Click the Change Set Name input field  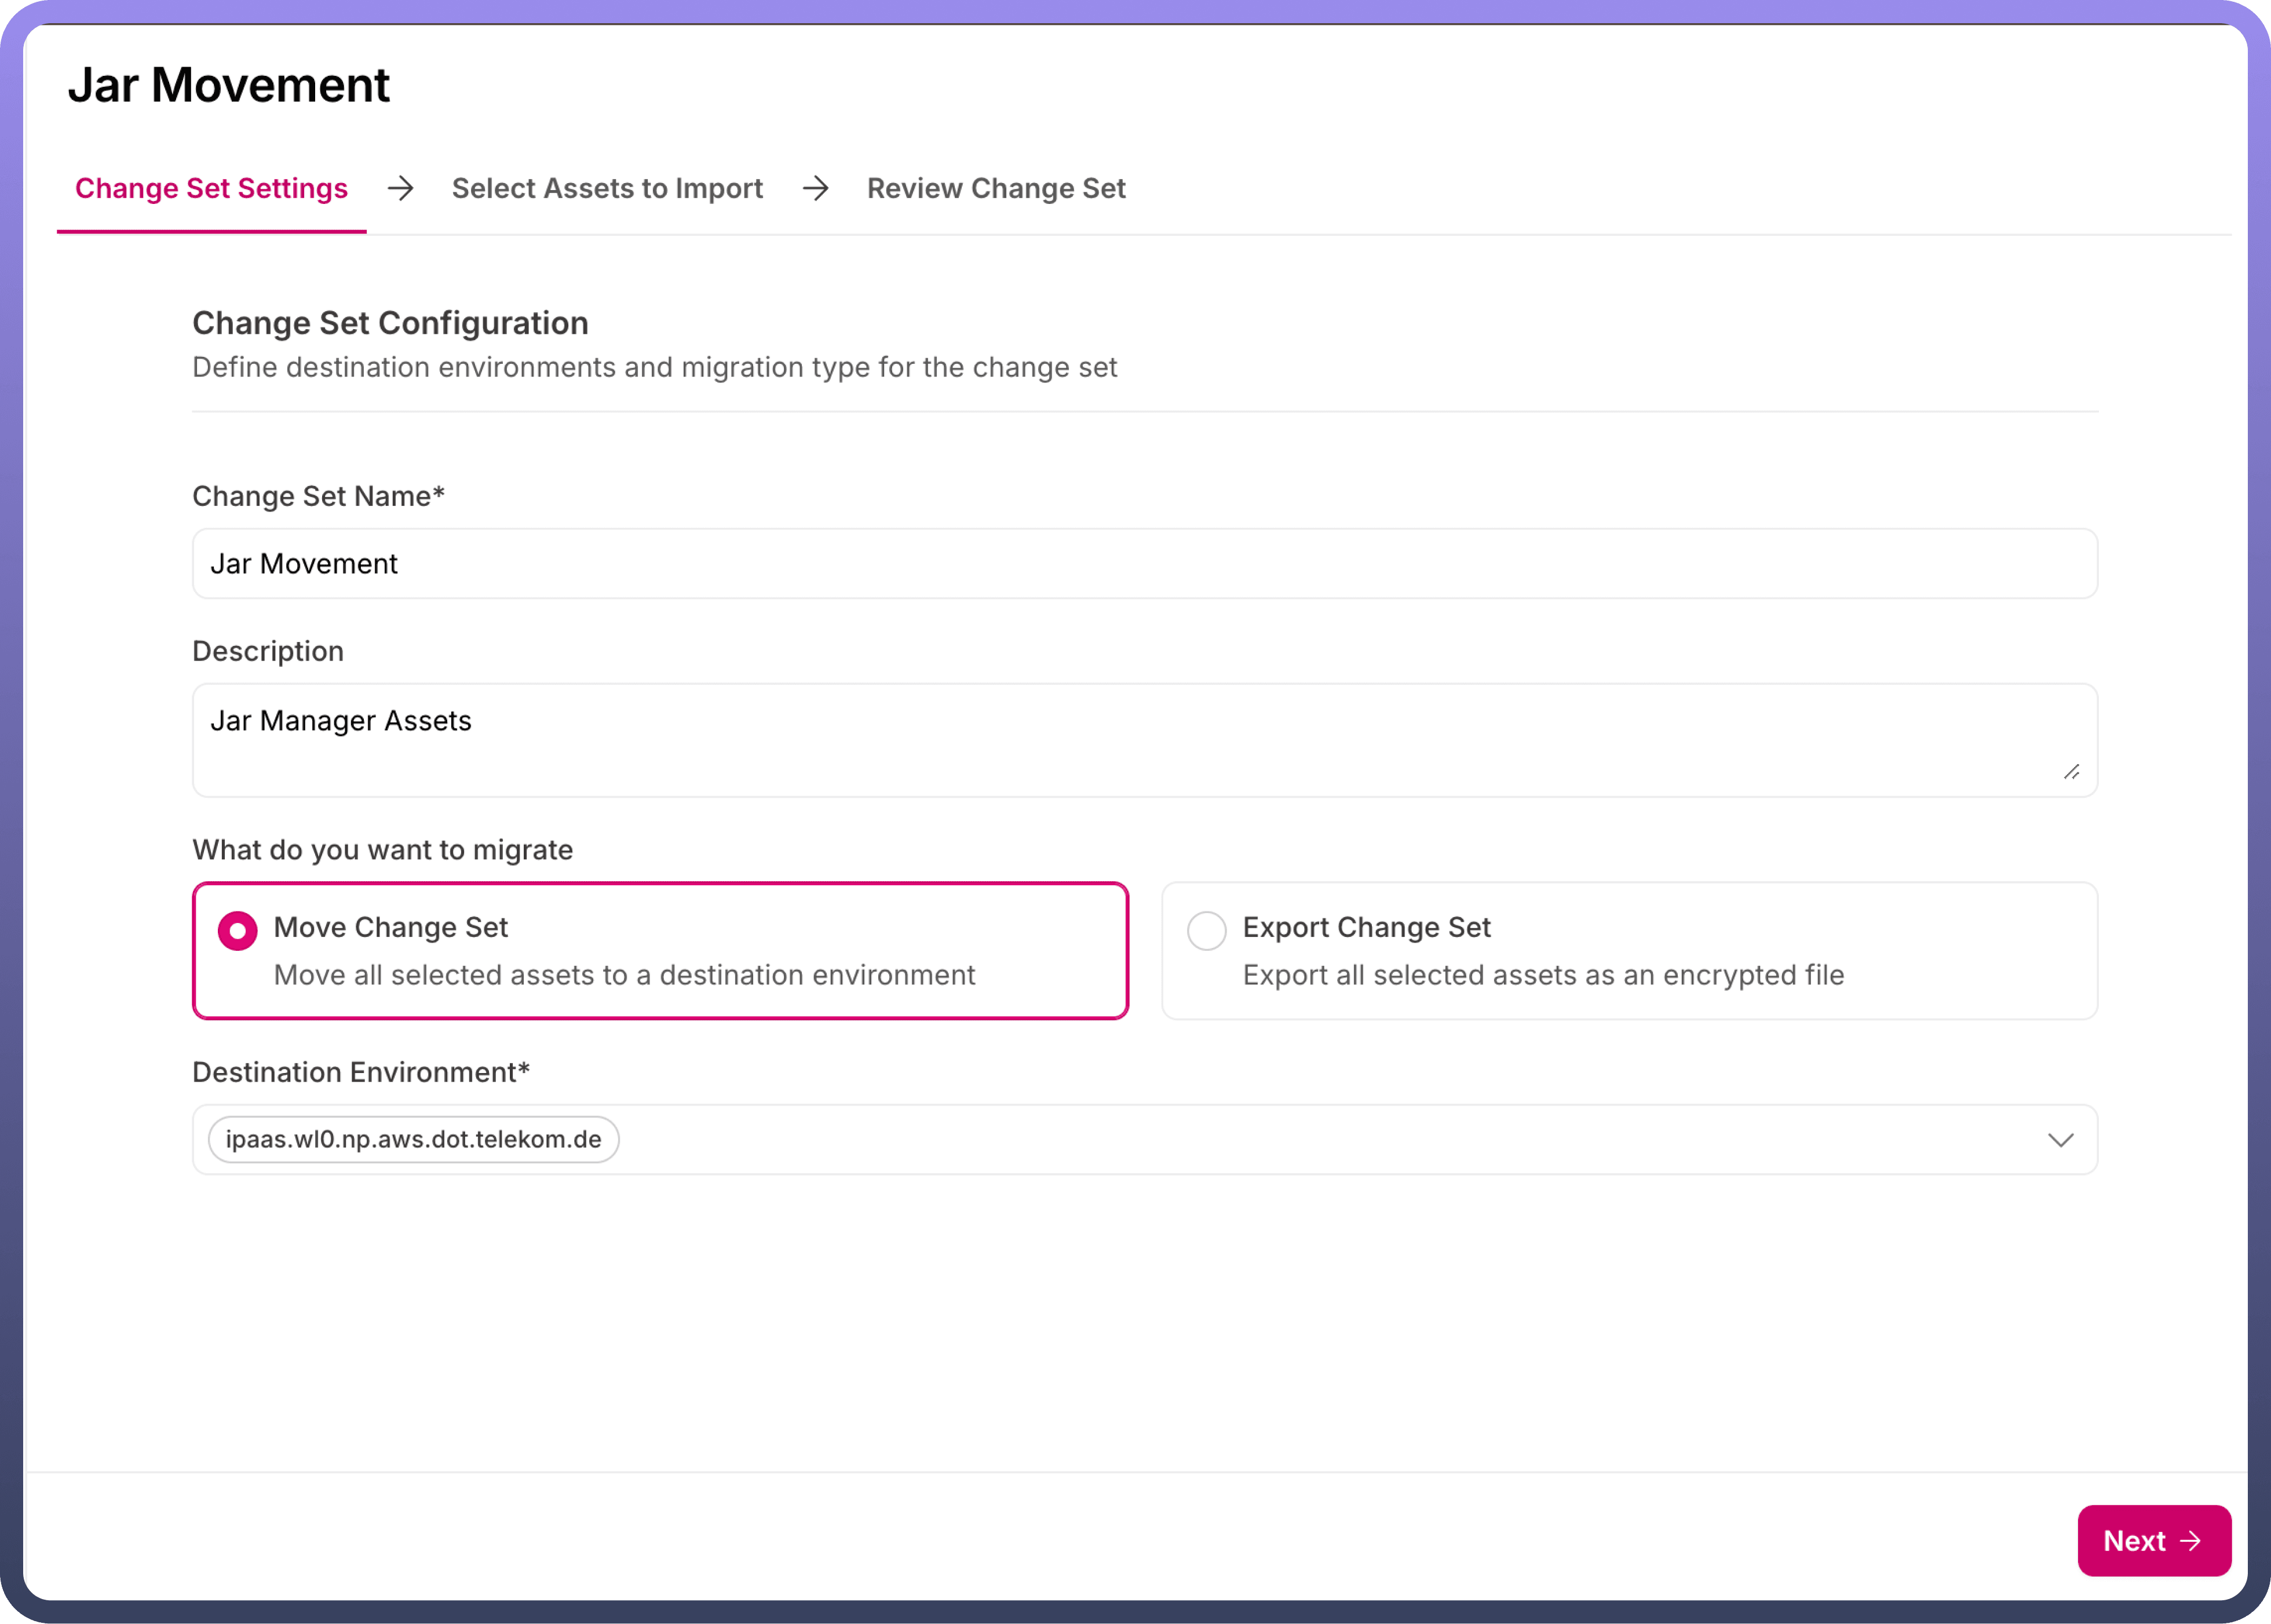click(x=1144, y=564)
